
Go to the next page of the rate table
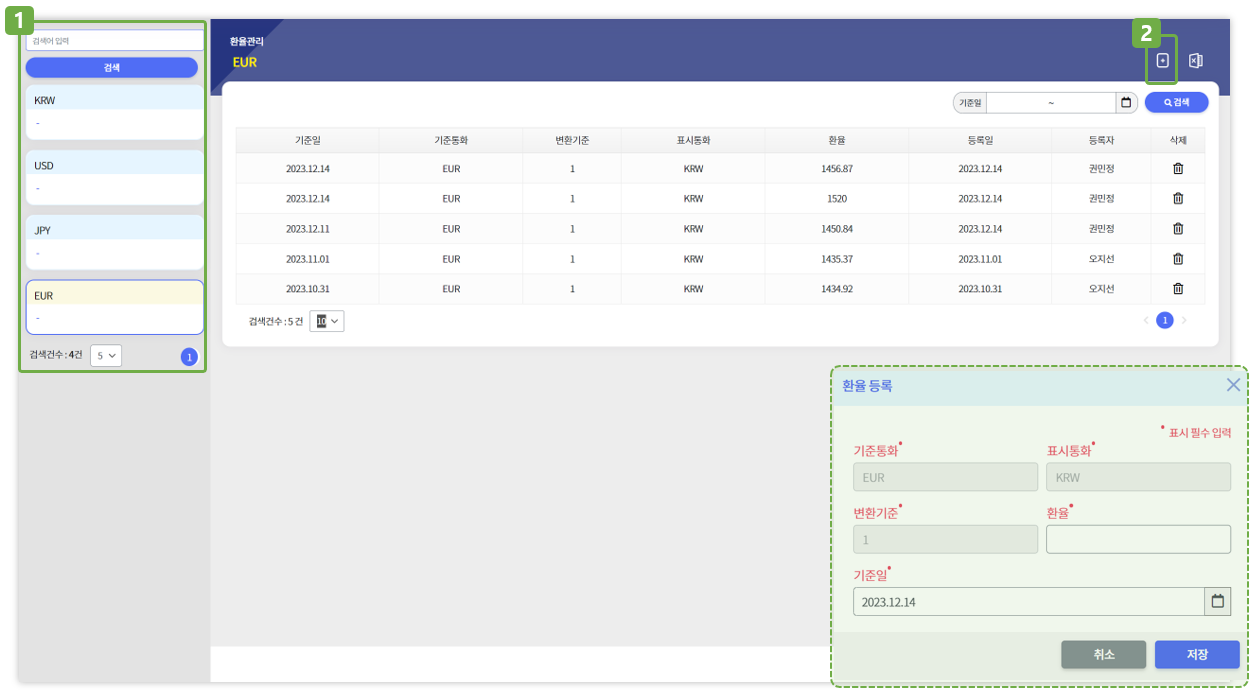click(1184, 321)
